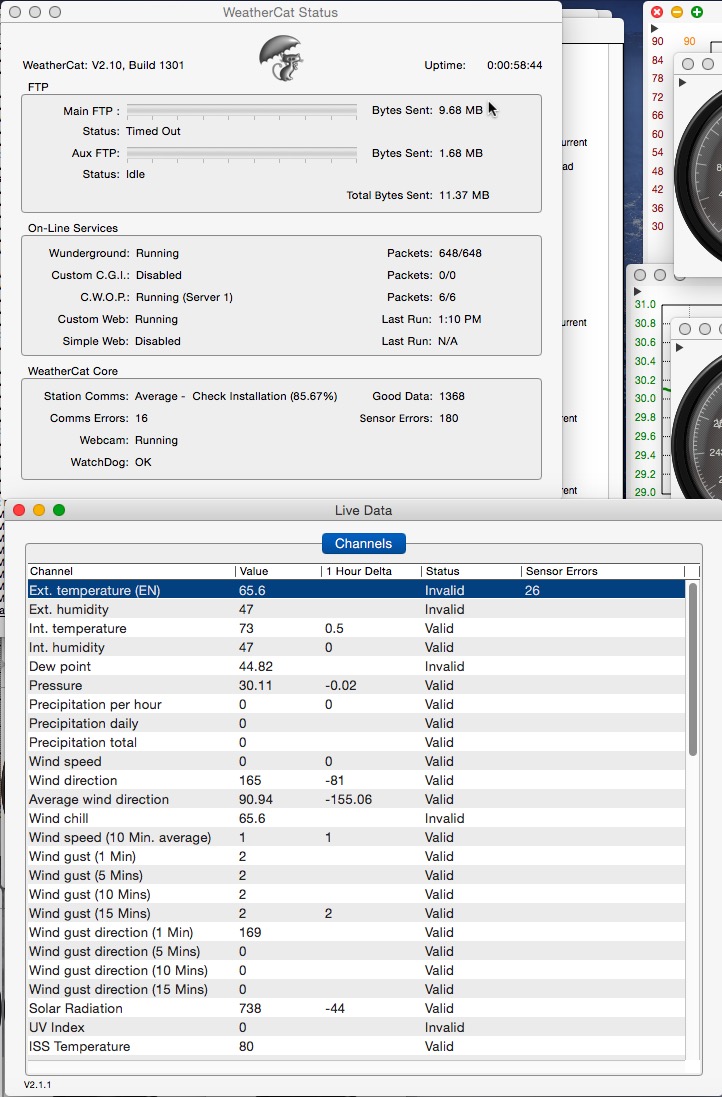Screen dimensions: 722x1097
Task: Click the V2.1.1 version label in Live Data
Action: tap(37, 1084)
